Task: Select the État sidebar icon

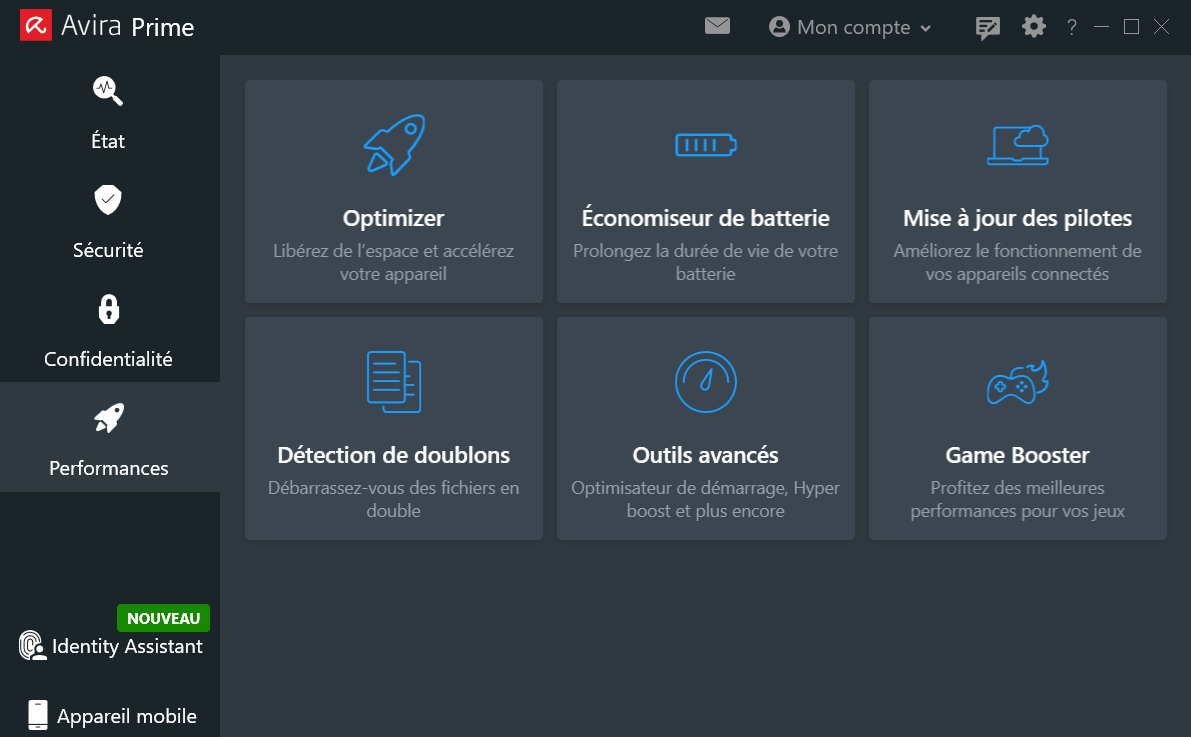Action: [107, 91]
